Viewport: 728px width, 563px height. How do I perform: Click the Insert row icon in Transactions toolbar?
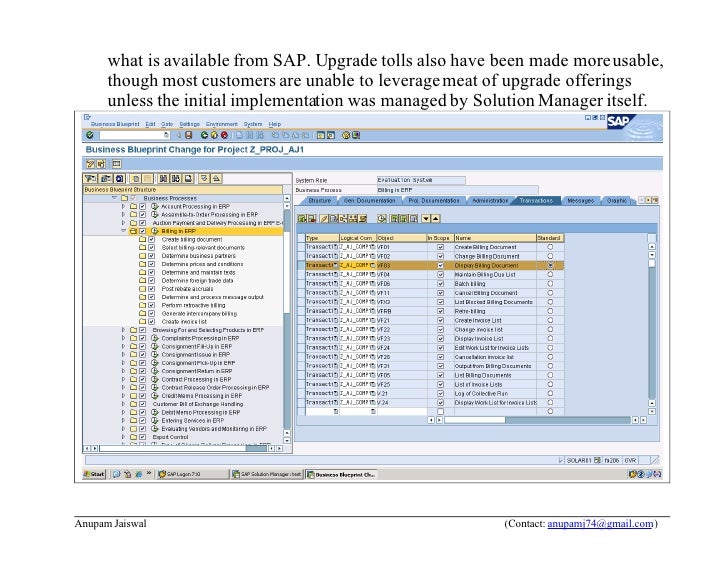coord(302,219)
